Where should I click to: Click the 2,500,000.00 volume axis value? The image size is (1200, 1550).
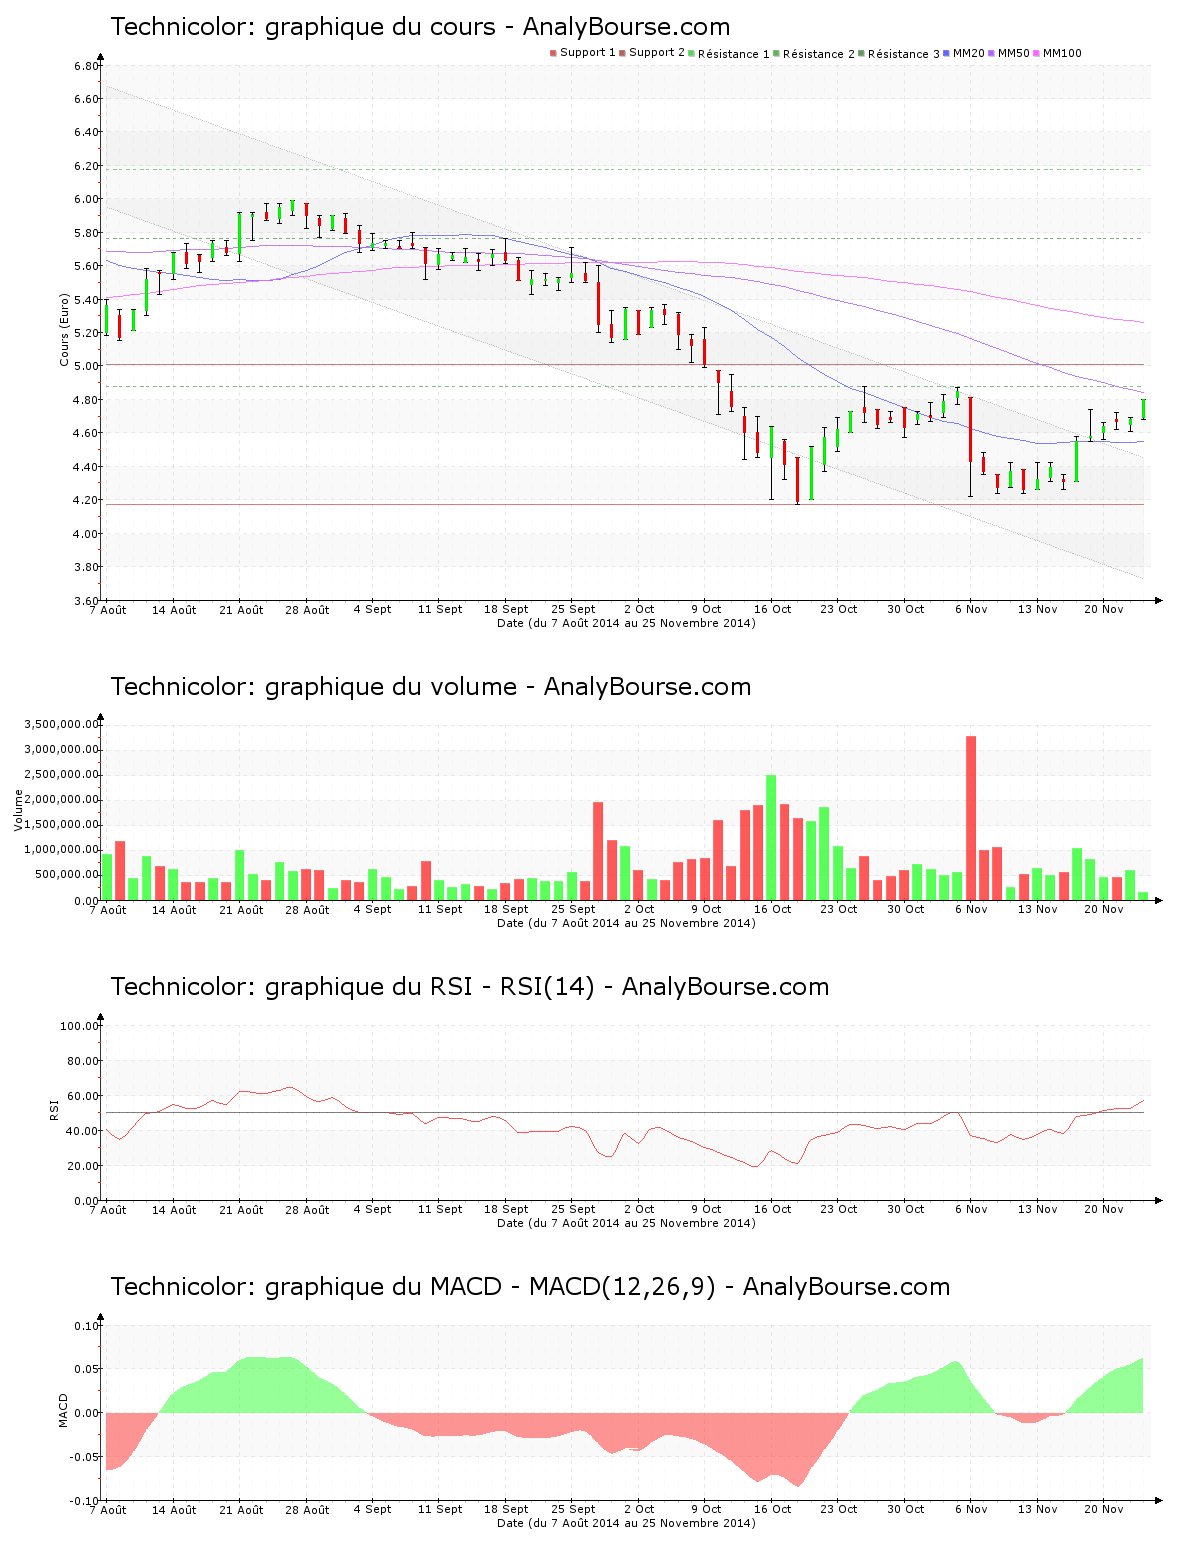(x=60, y=775)
